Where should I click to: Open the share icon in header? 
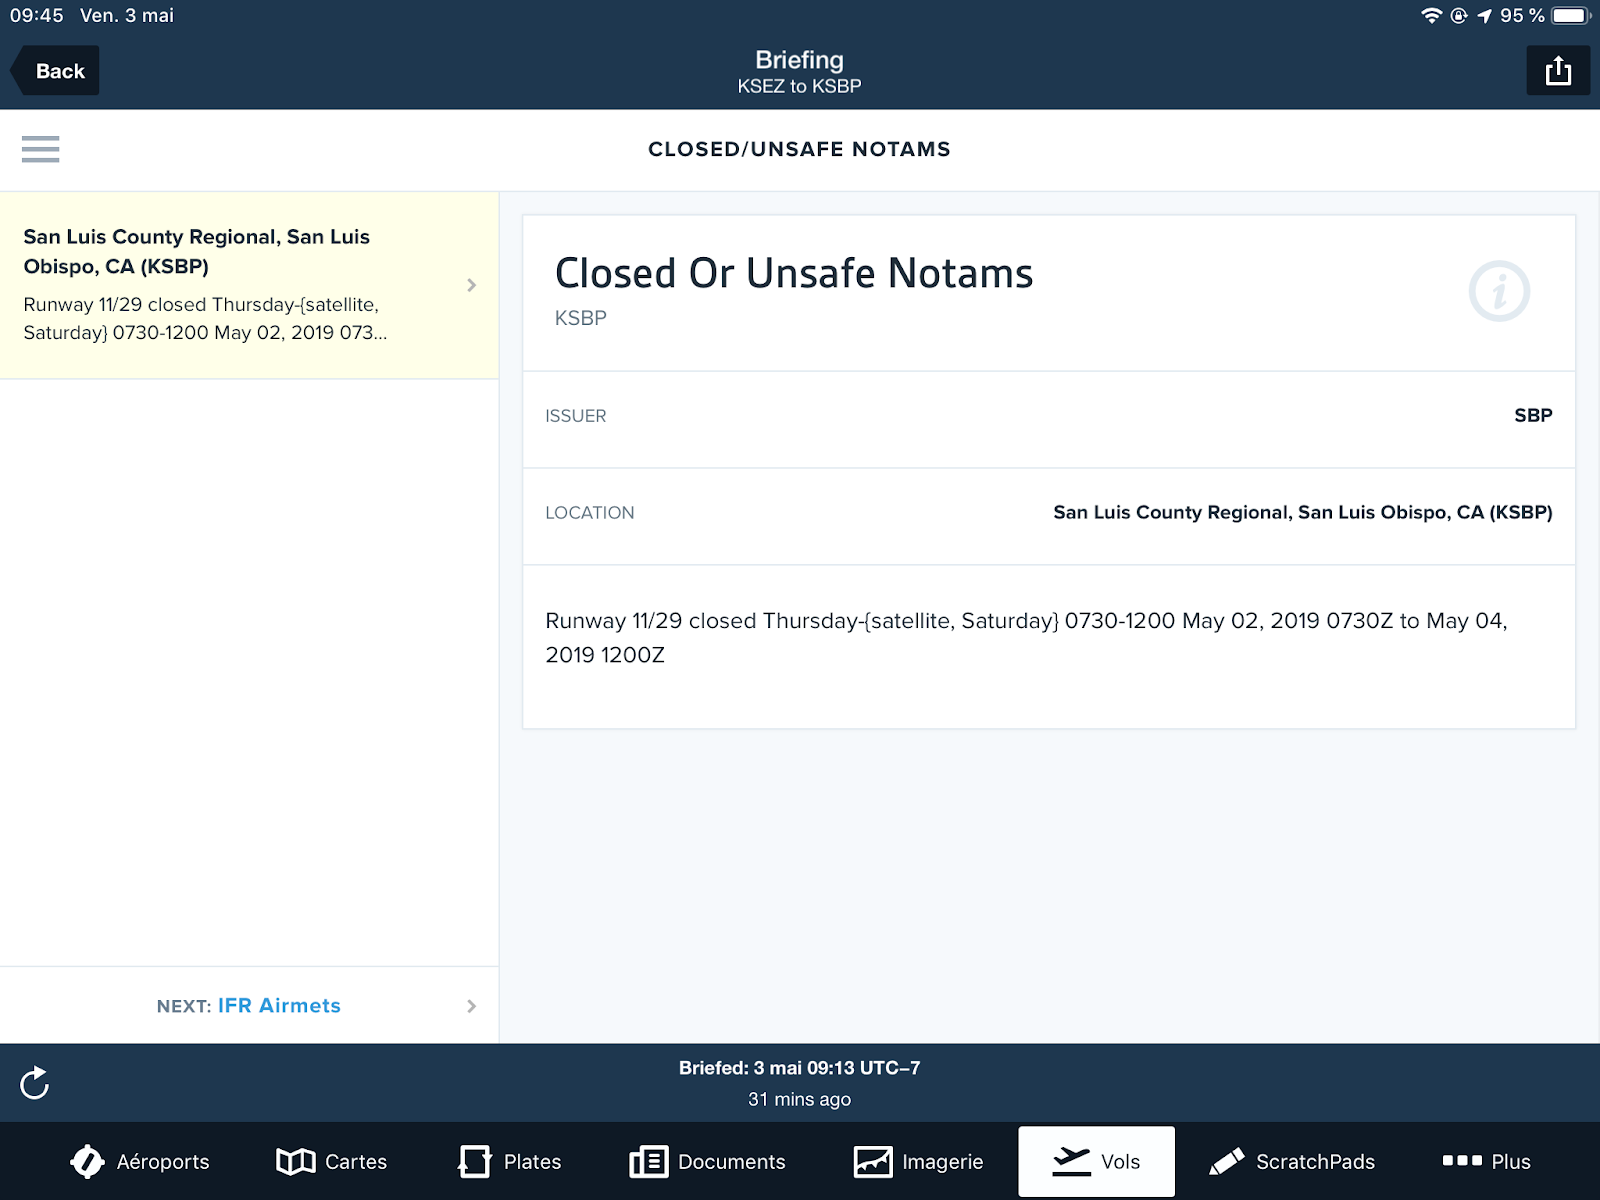(x=1558, y=71)
